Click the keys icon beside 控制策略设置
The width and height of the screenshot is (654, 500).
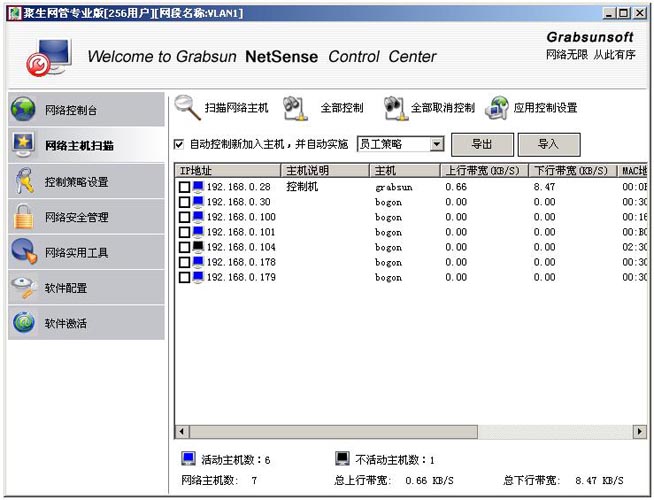(x=24, y=181)
